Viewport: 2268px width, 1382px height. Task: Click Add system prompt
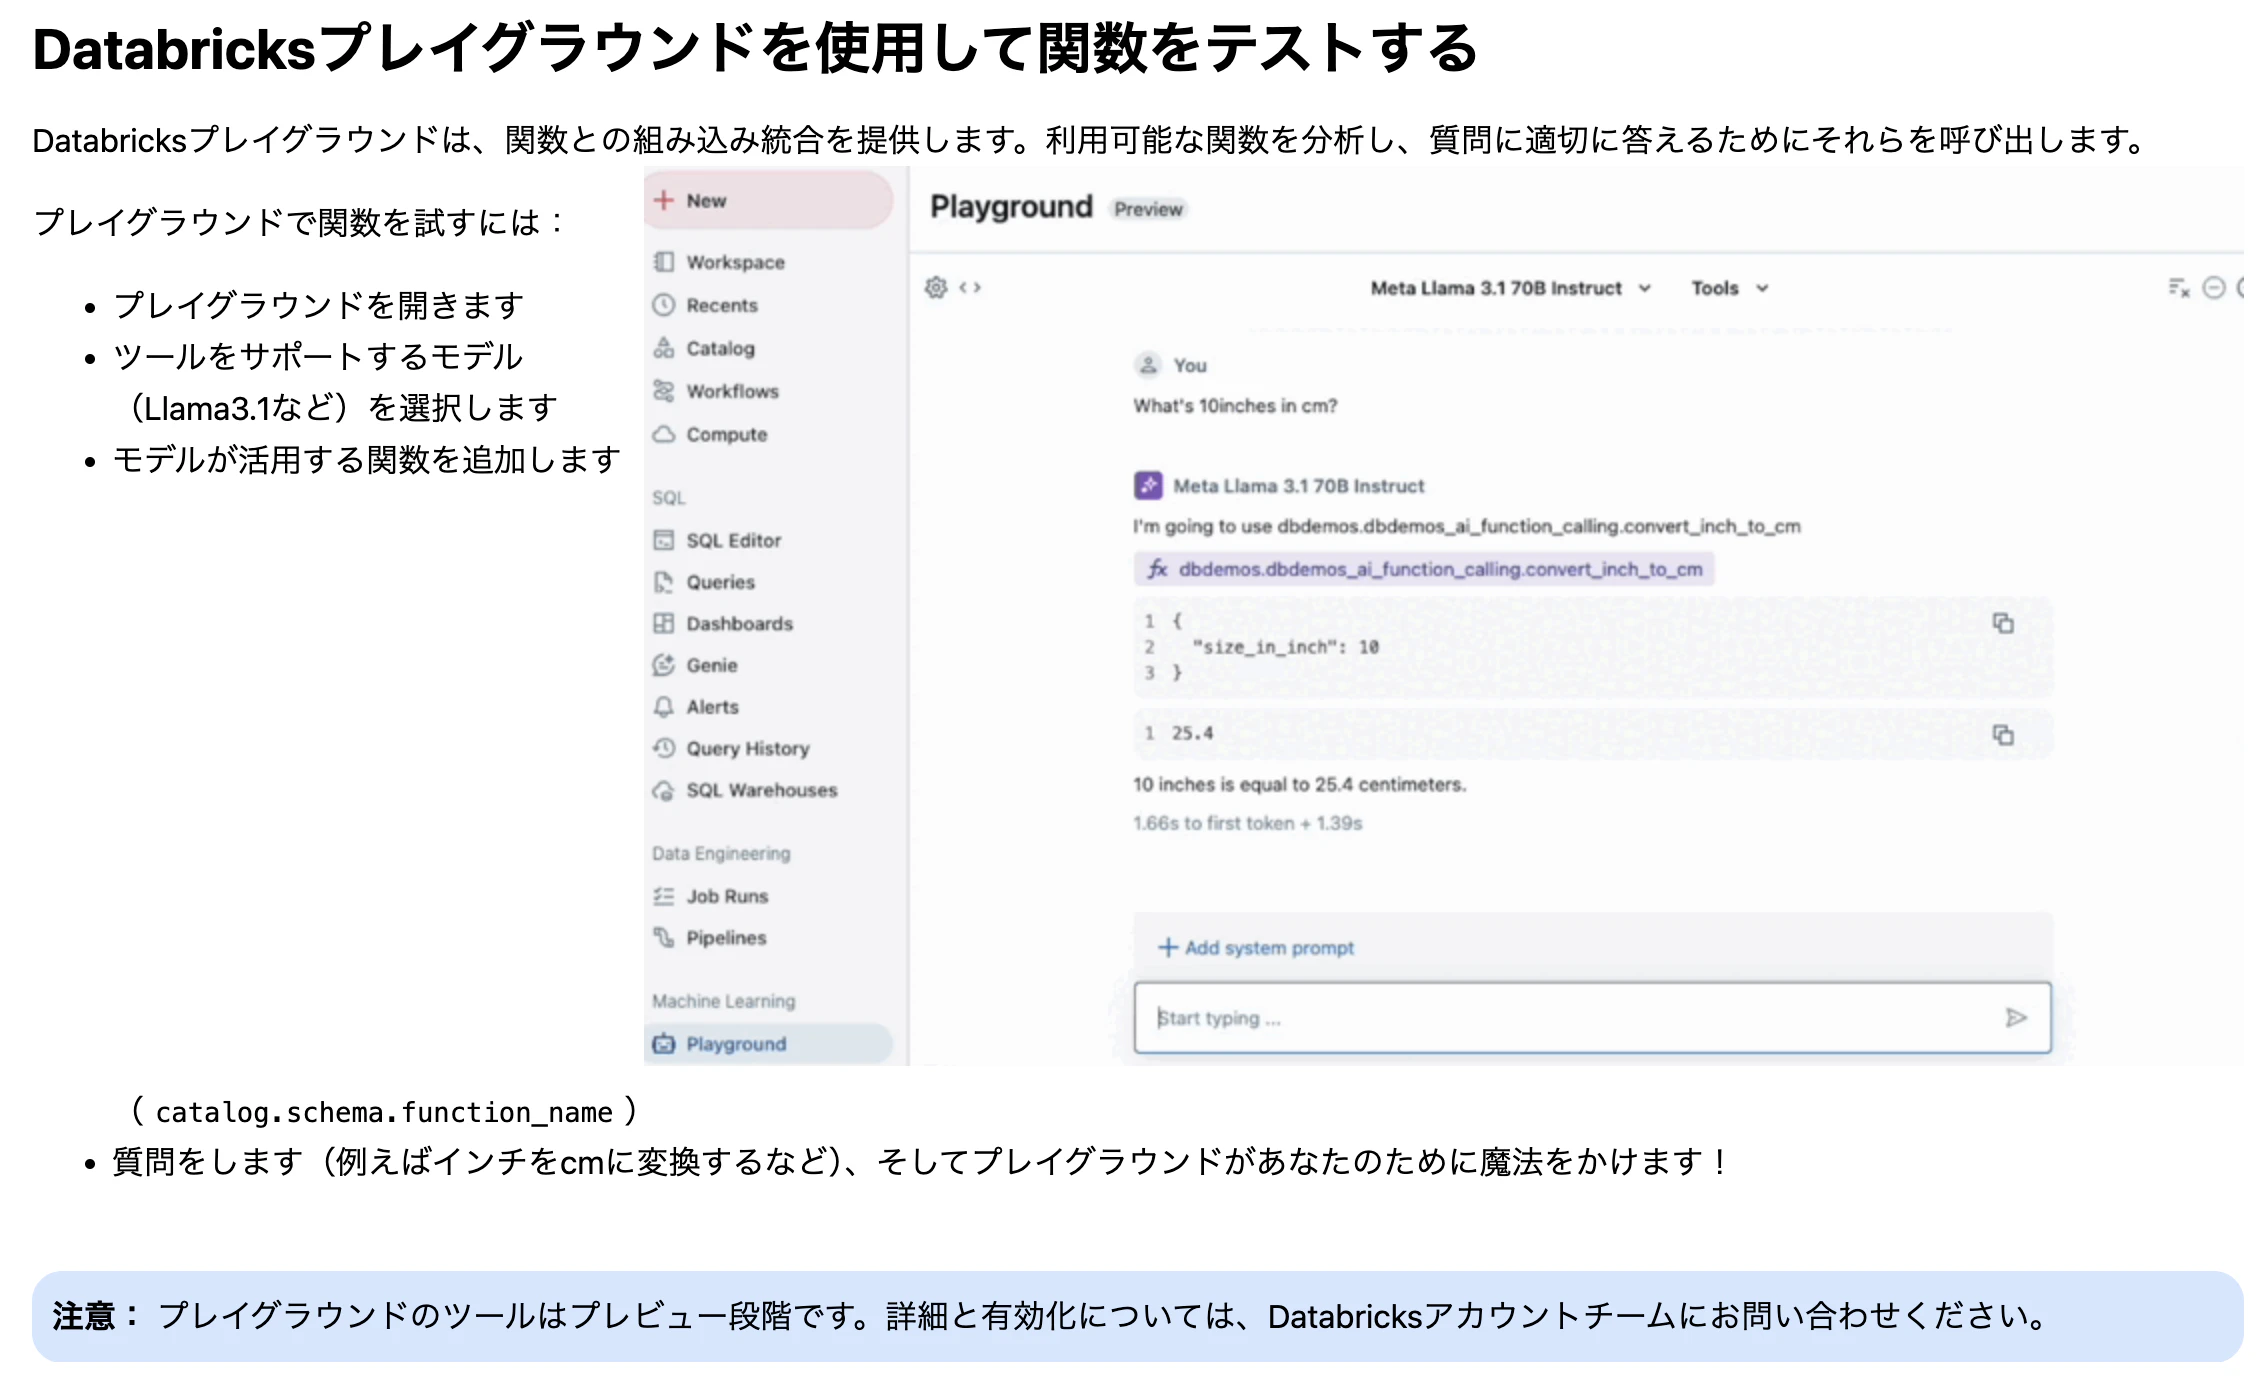[1256, 947]
